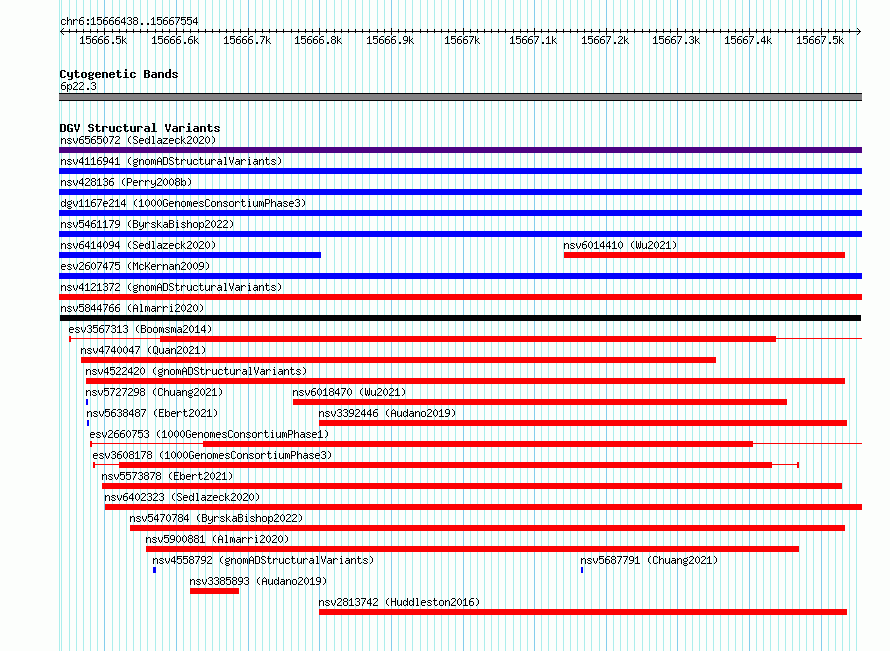Click the 15667.2k ruler position
890x651 pixels.
(605, 40)
